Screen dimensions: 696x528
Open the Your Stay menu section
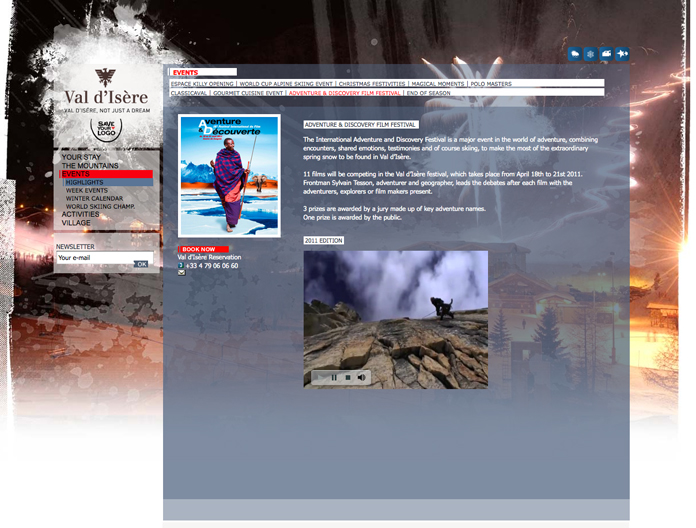(x=81, y=158)
